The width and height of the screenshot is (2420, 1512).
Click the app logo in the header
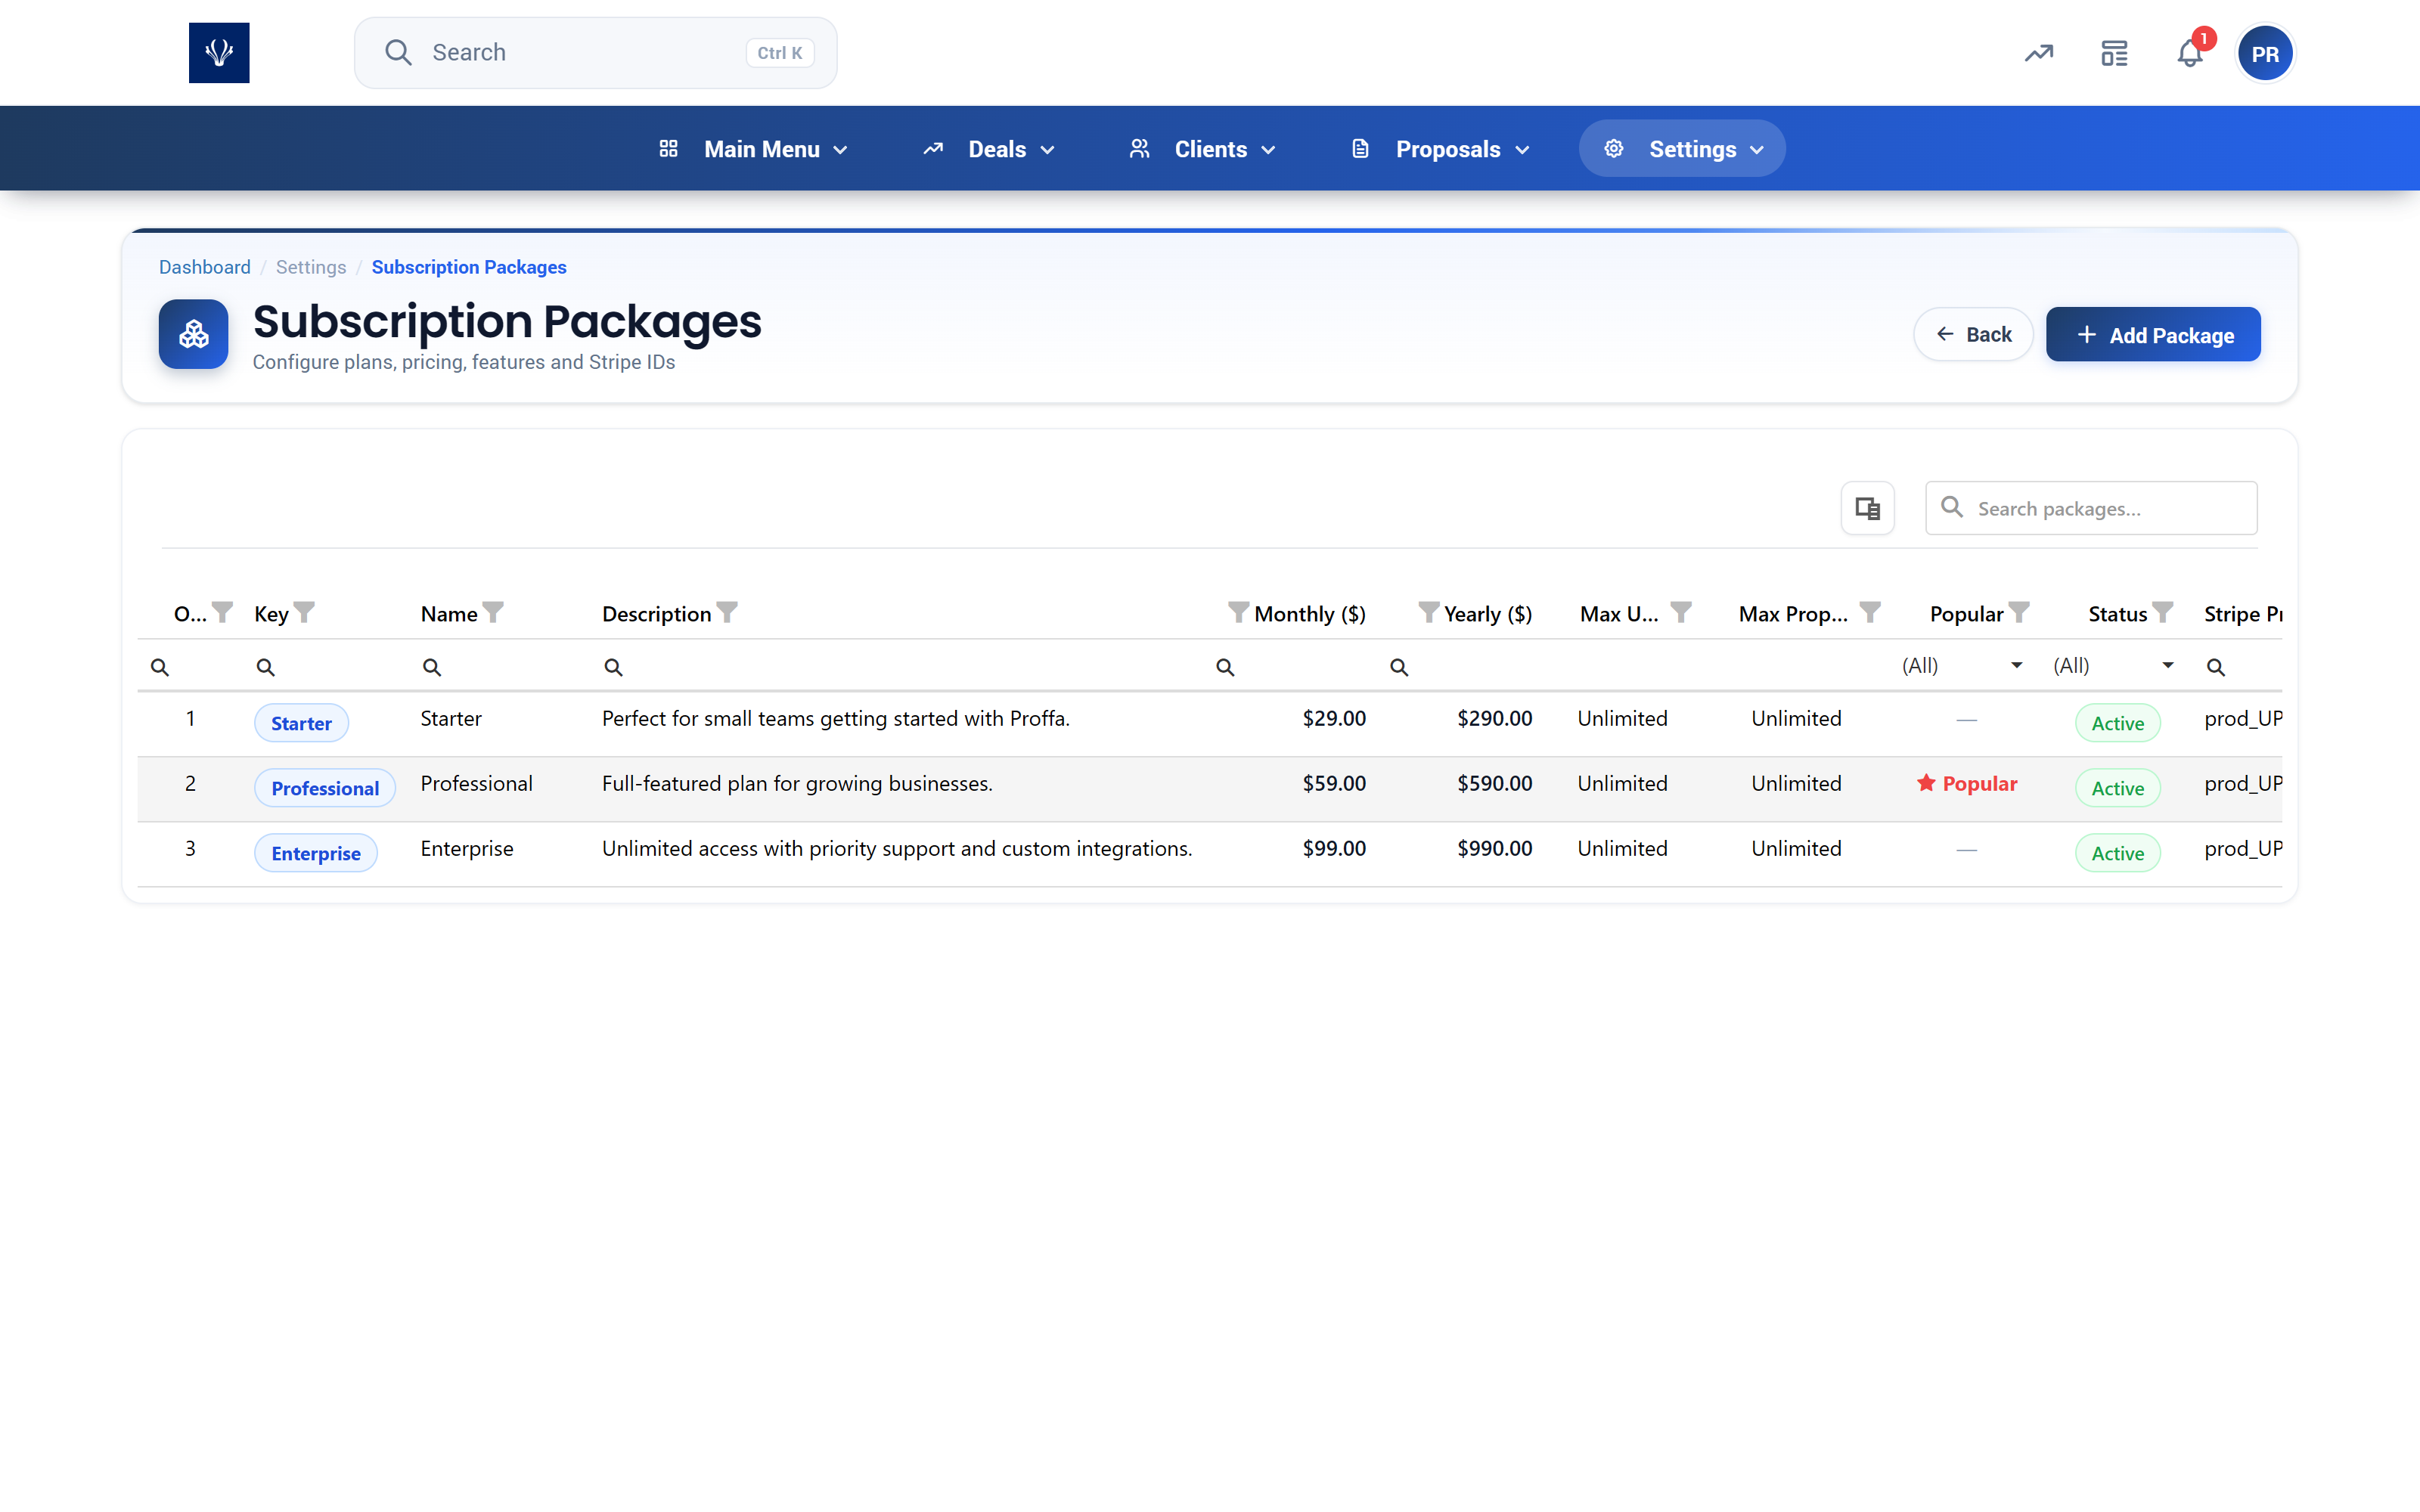(219, 53)
